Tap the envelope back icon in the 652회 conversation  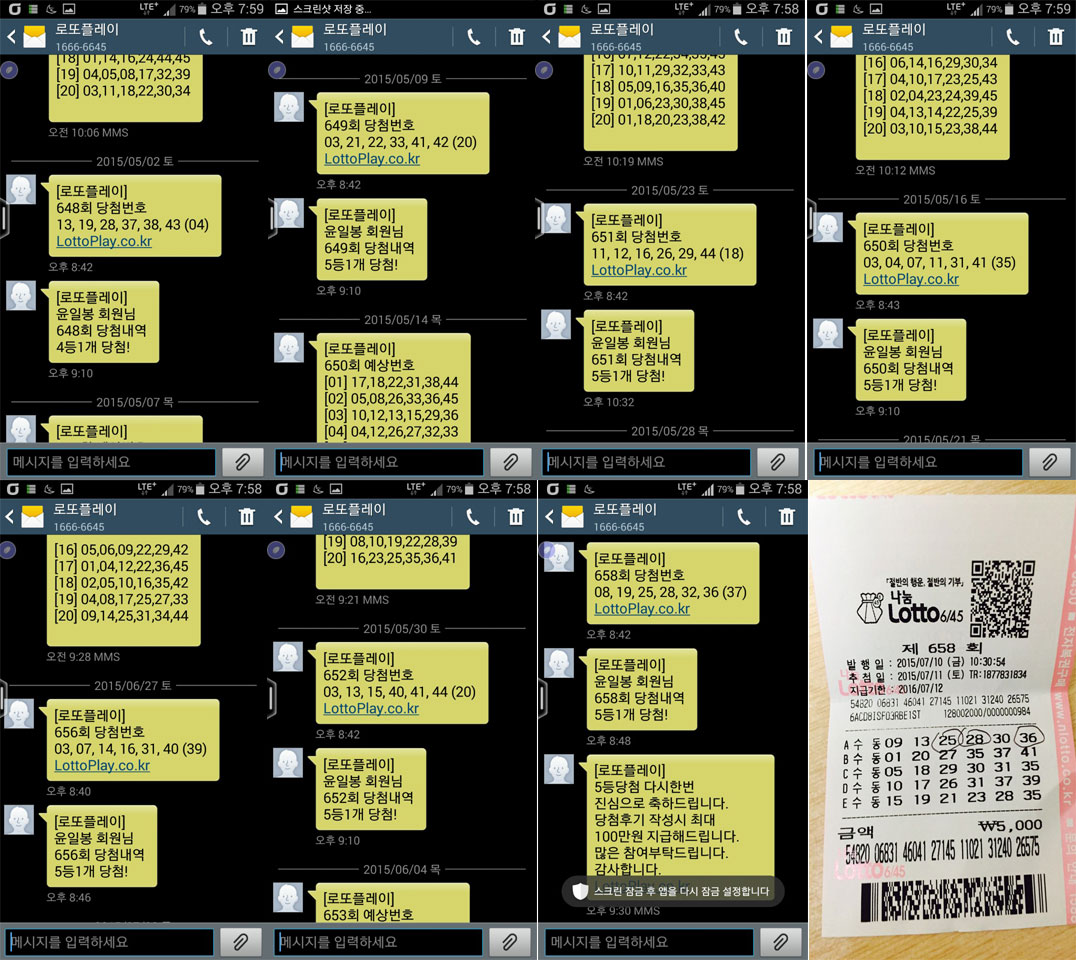[303, 516]
